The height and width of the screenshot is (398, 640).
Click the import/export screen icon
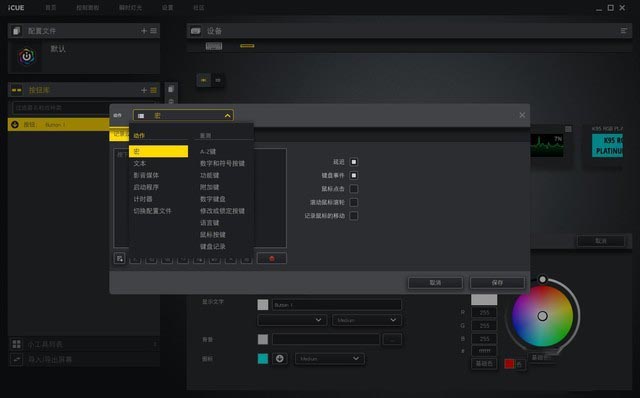pyautogui.click(x=17, y=360)
